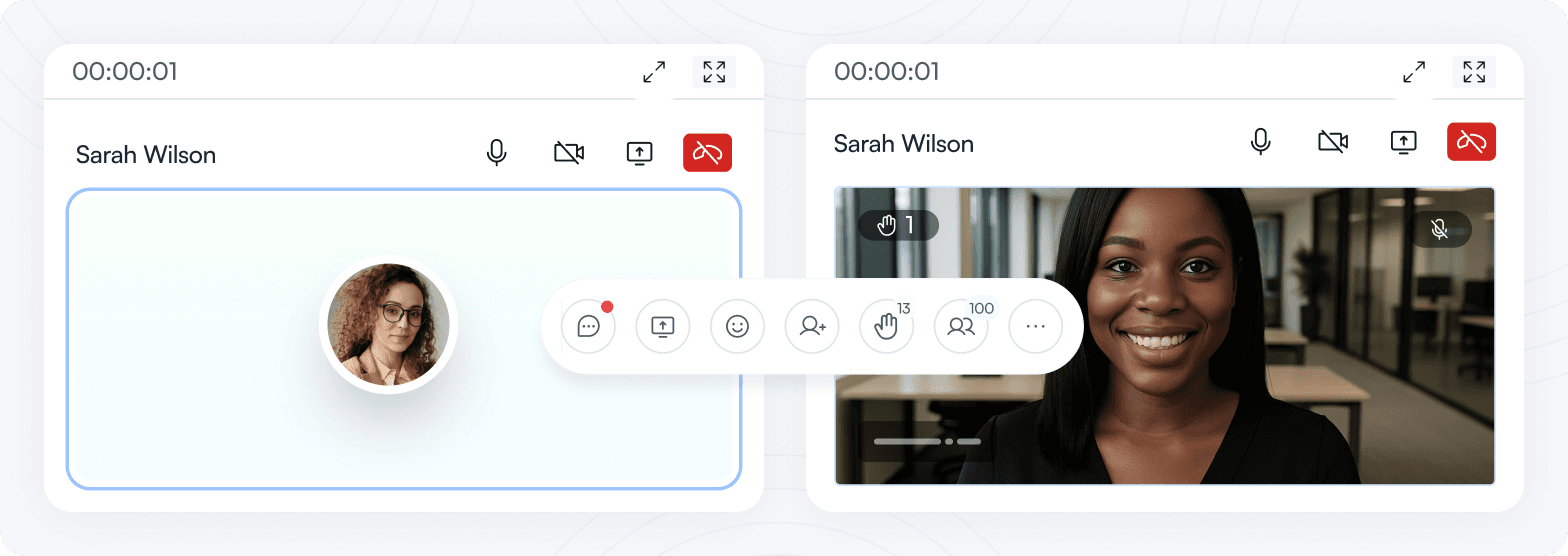Viewport: 1568px width, 556px height.
Task: End call in left panel
Action: coord(707,153)
